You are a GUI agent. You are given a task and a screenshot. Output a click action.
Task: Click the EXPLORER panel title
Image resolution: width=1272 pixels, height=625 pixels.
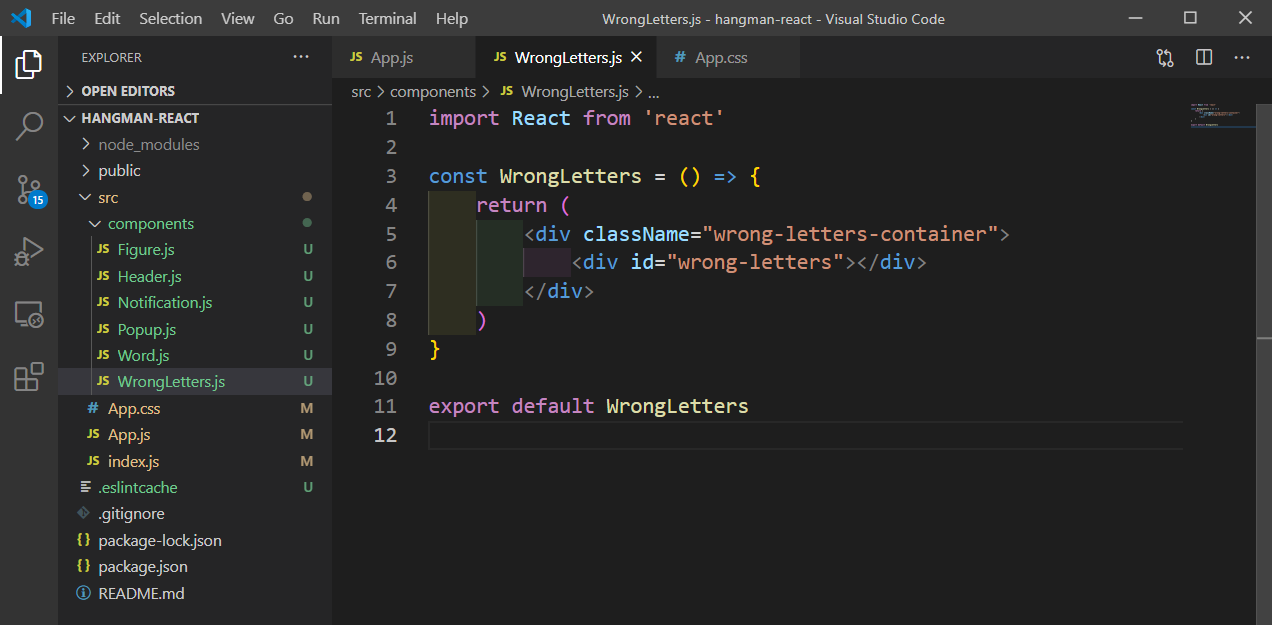click(111, 58)
